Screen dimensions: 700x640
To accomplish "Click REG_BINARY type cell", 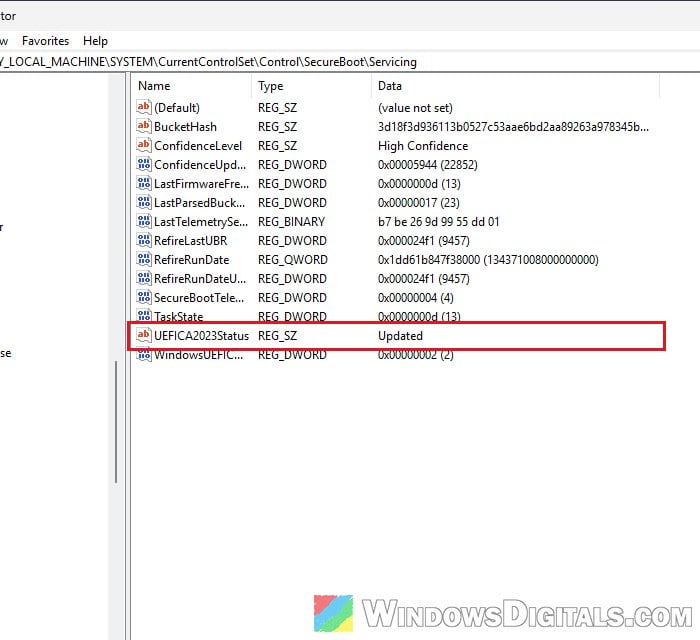I will pyautogui.click(x=291, y=222).
